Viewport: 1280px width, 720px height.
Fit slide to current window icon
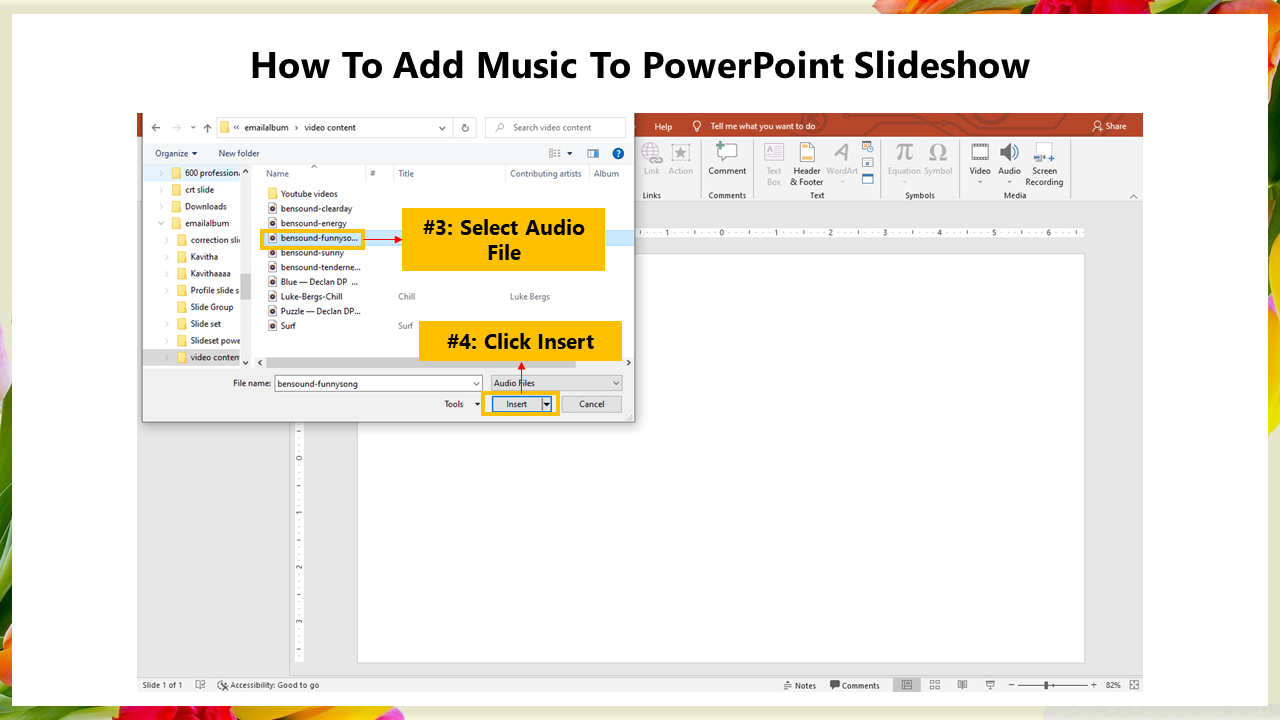(1134, 685)
